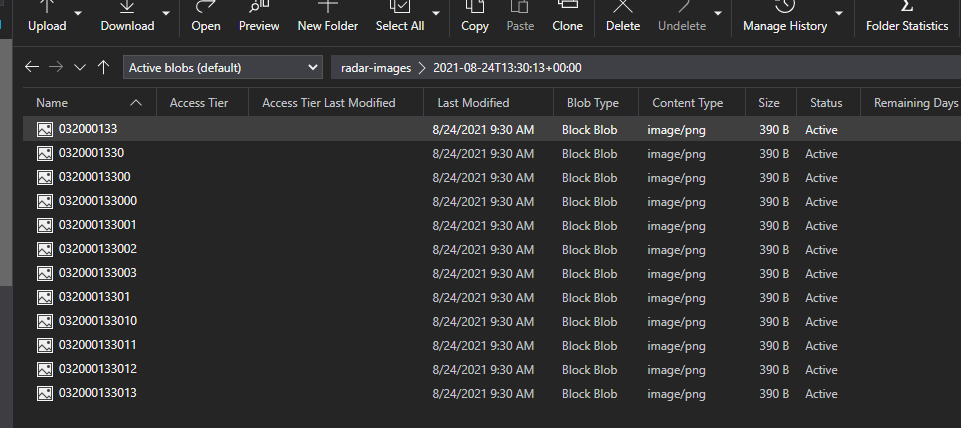This screenshot has height=428, width=961.
Task: Open recent locations chevron
Action: (x=80, y=67)
